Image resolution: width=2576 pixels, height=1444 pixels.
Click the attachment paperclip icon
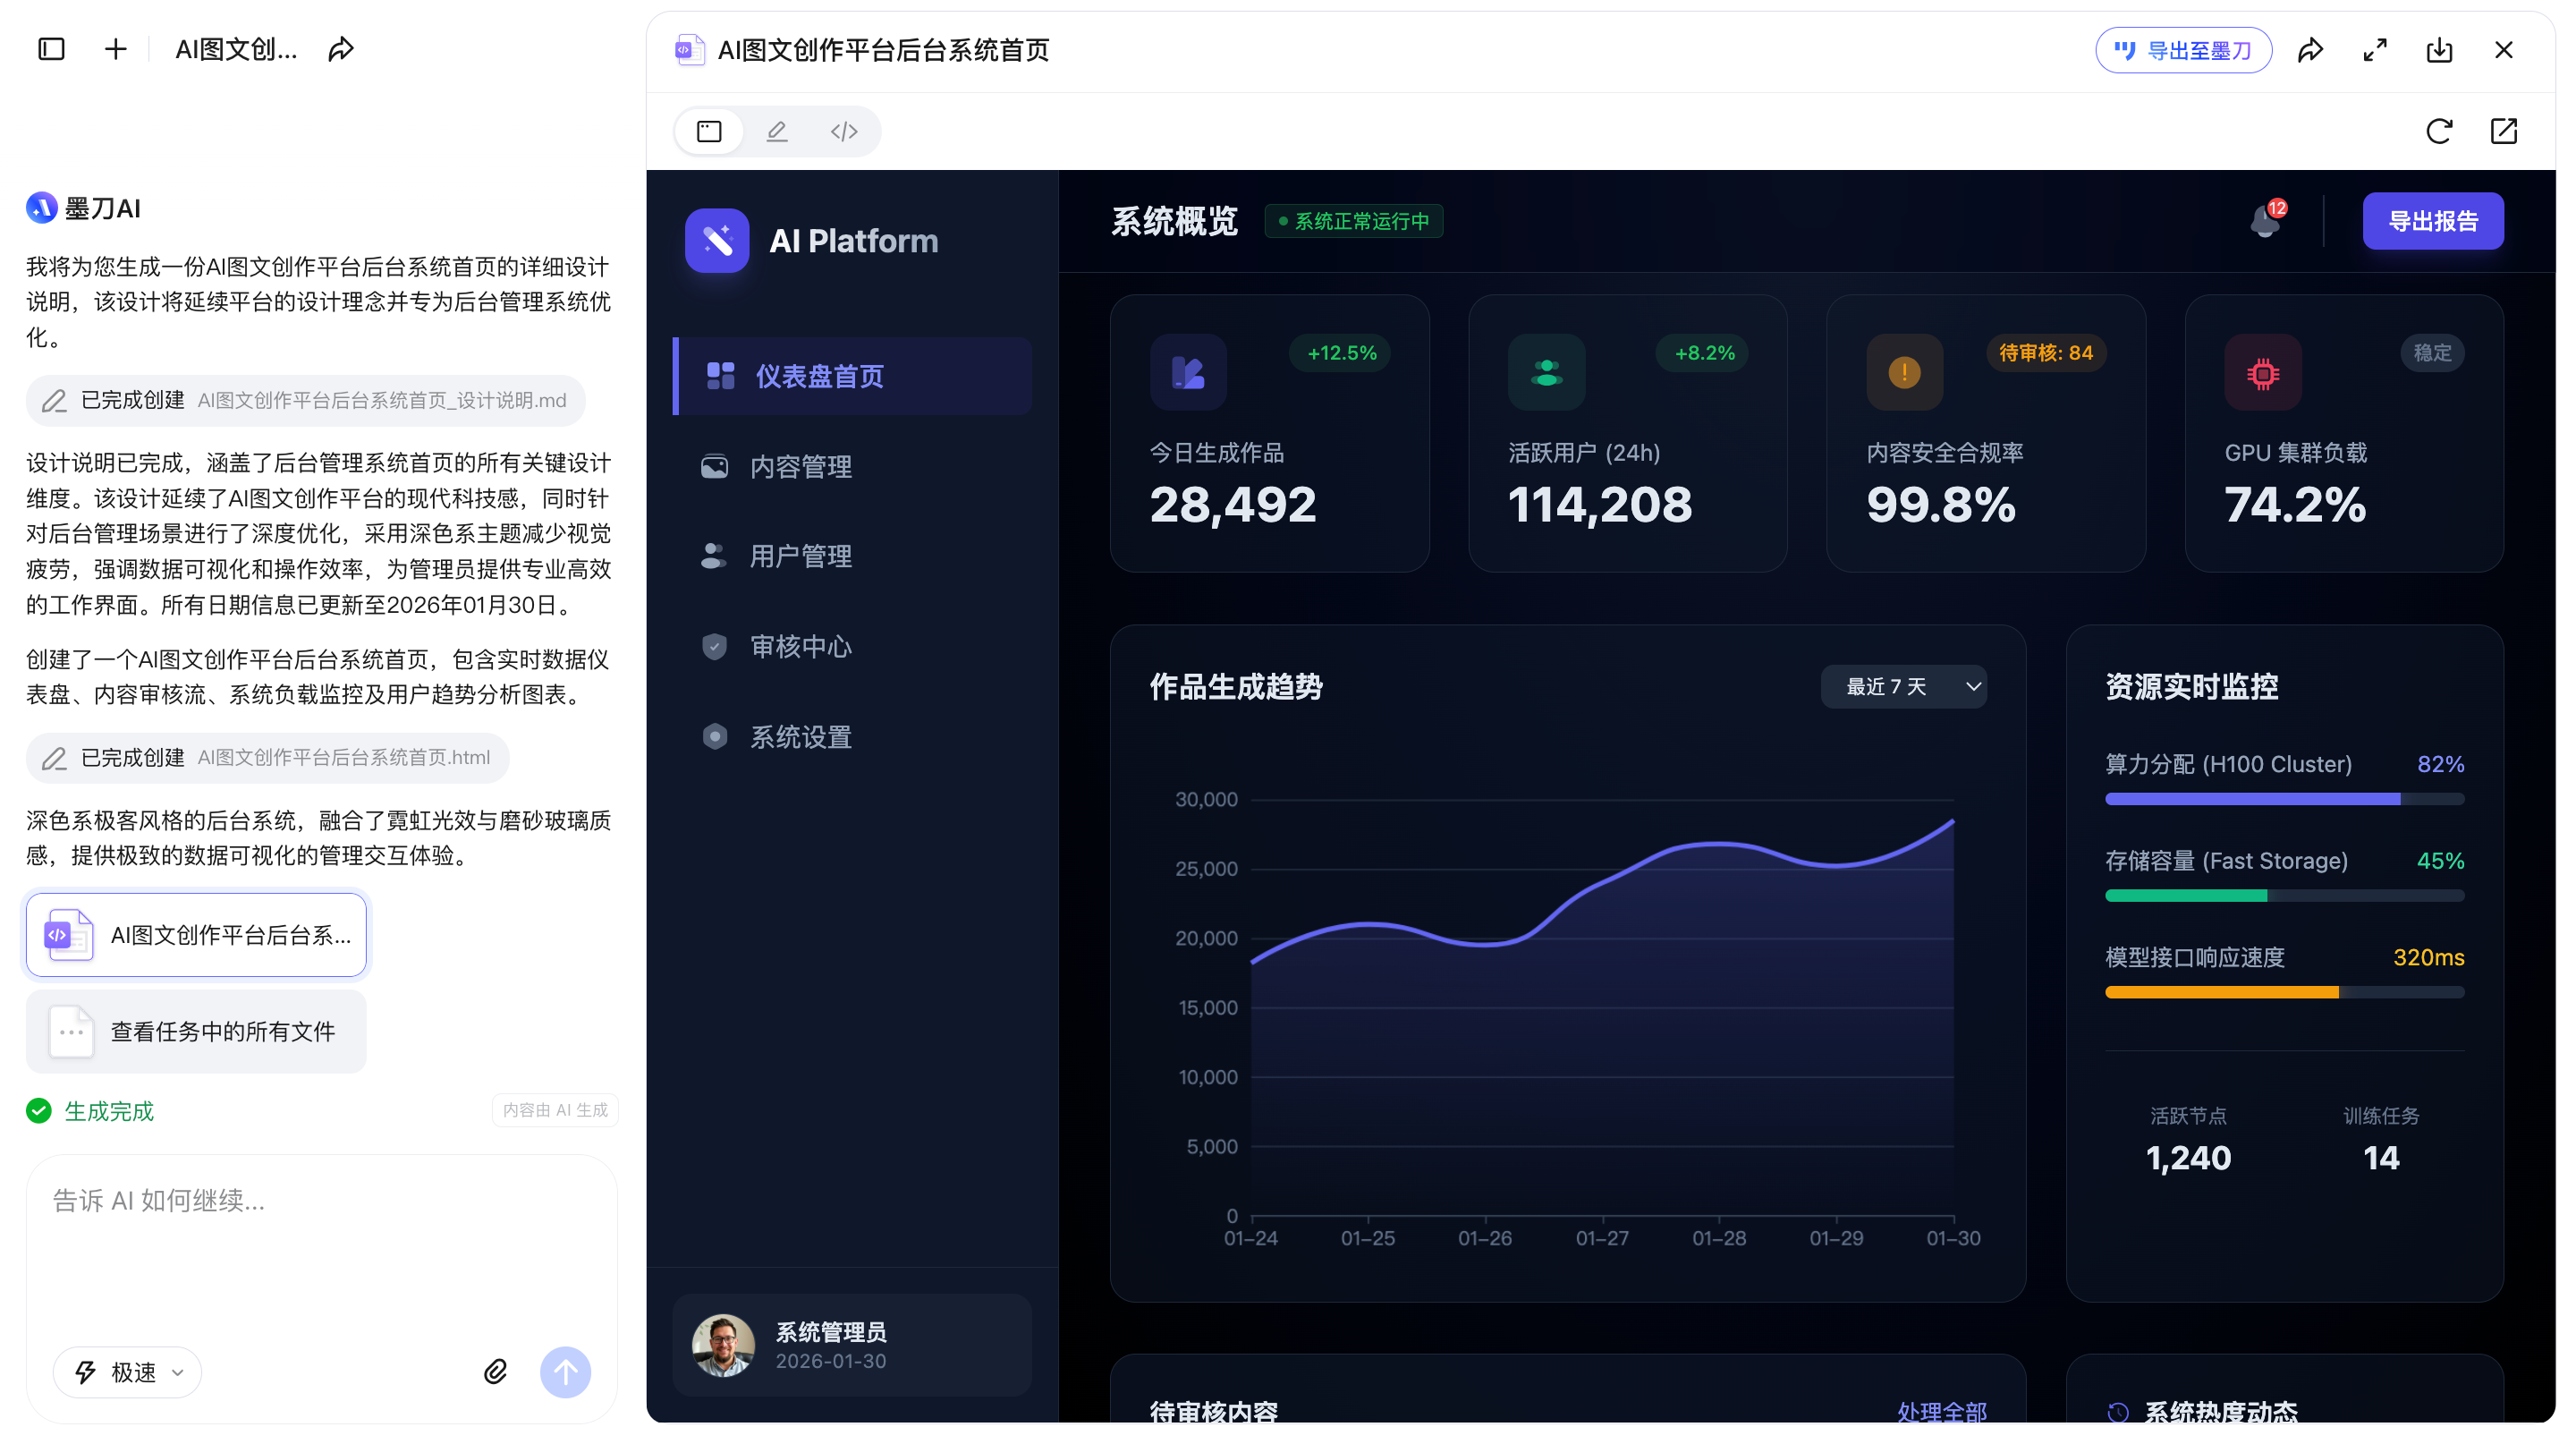(495, 1371)
